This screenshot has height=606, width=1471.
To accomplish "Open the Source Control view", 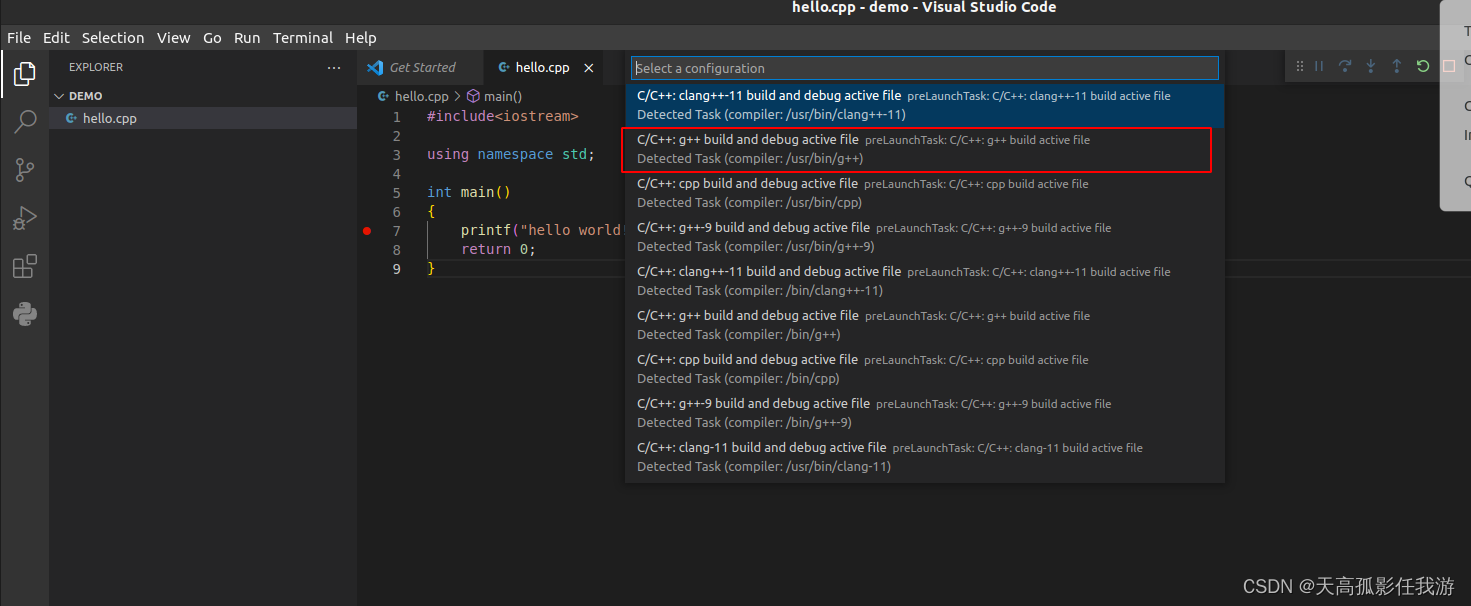I will [x=24, y=170].
